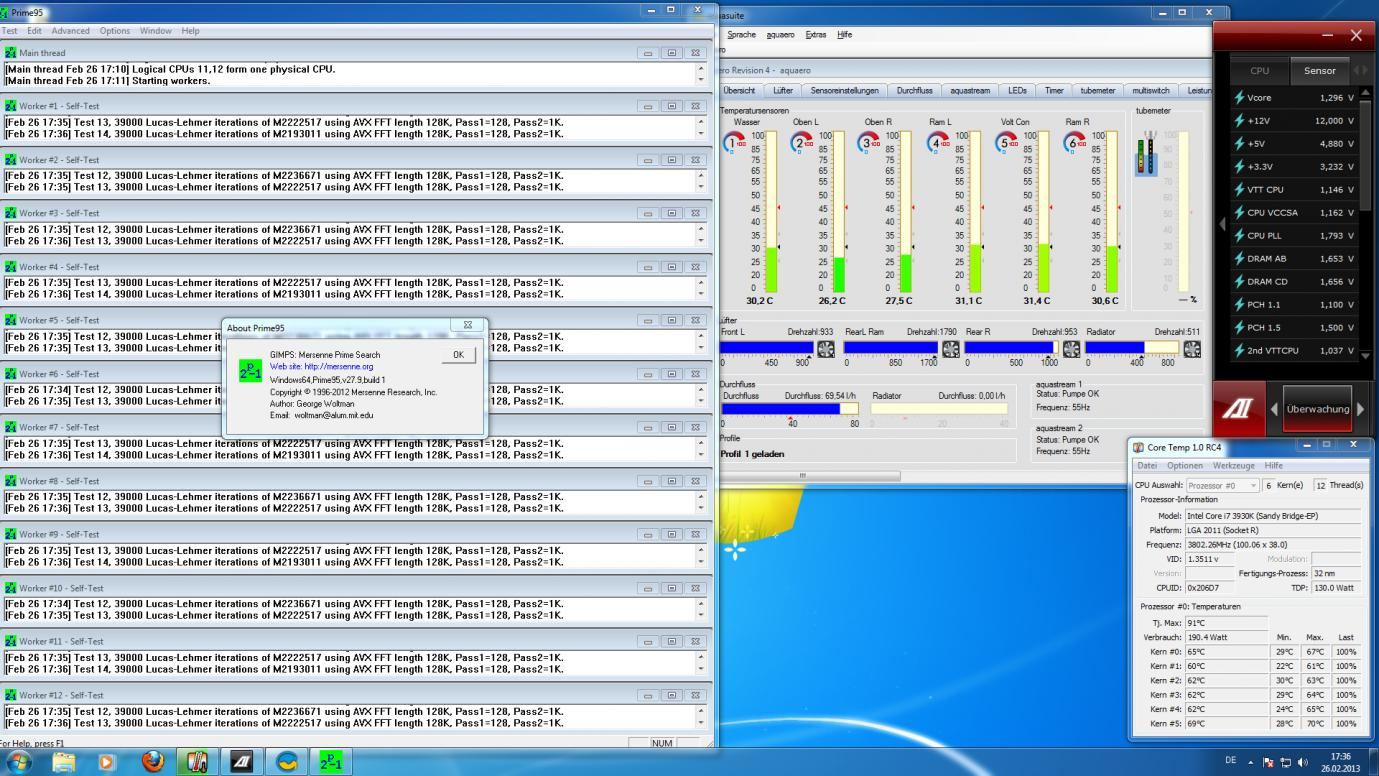The height and width of the screenshot is (776, 1379).
Task: Open Prime95 Advanced menu
Action: (70, 31)
